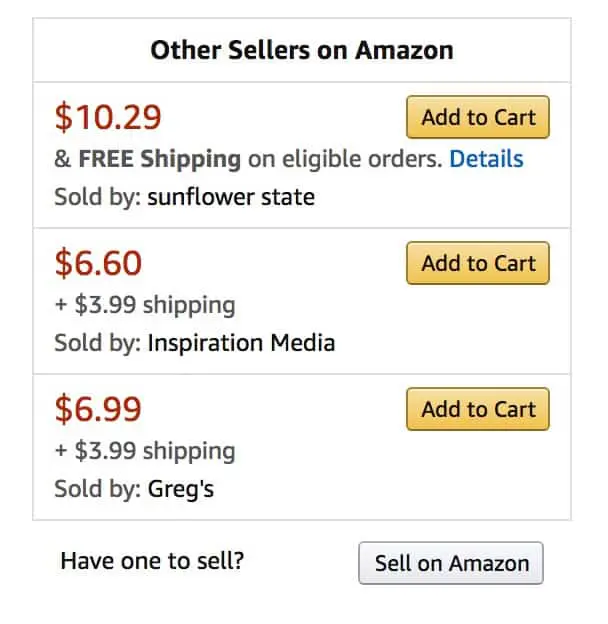Select the seller name Greg's
This screenshot has width=608, height=624.
pos(181,489)
